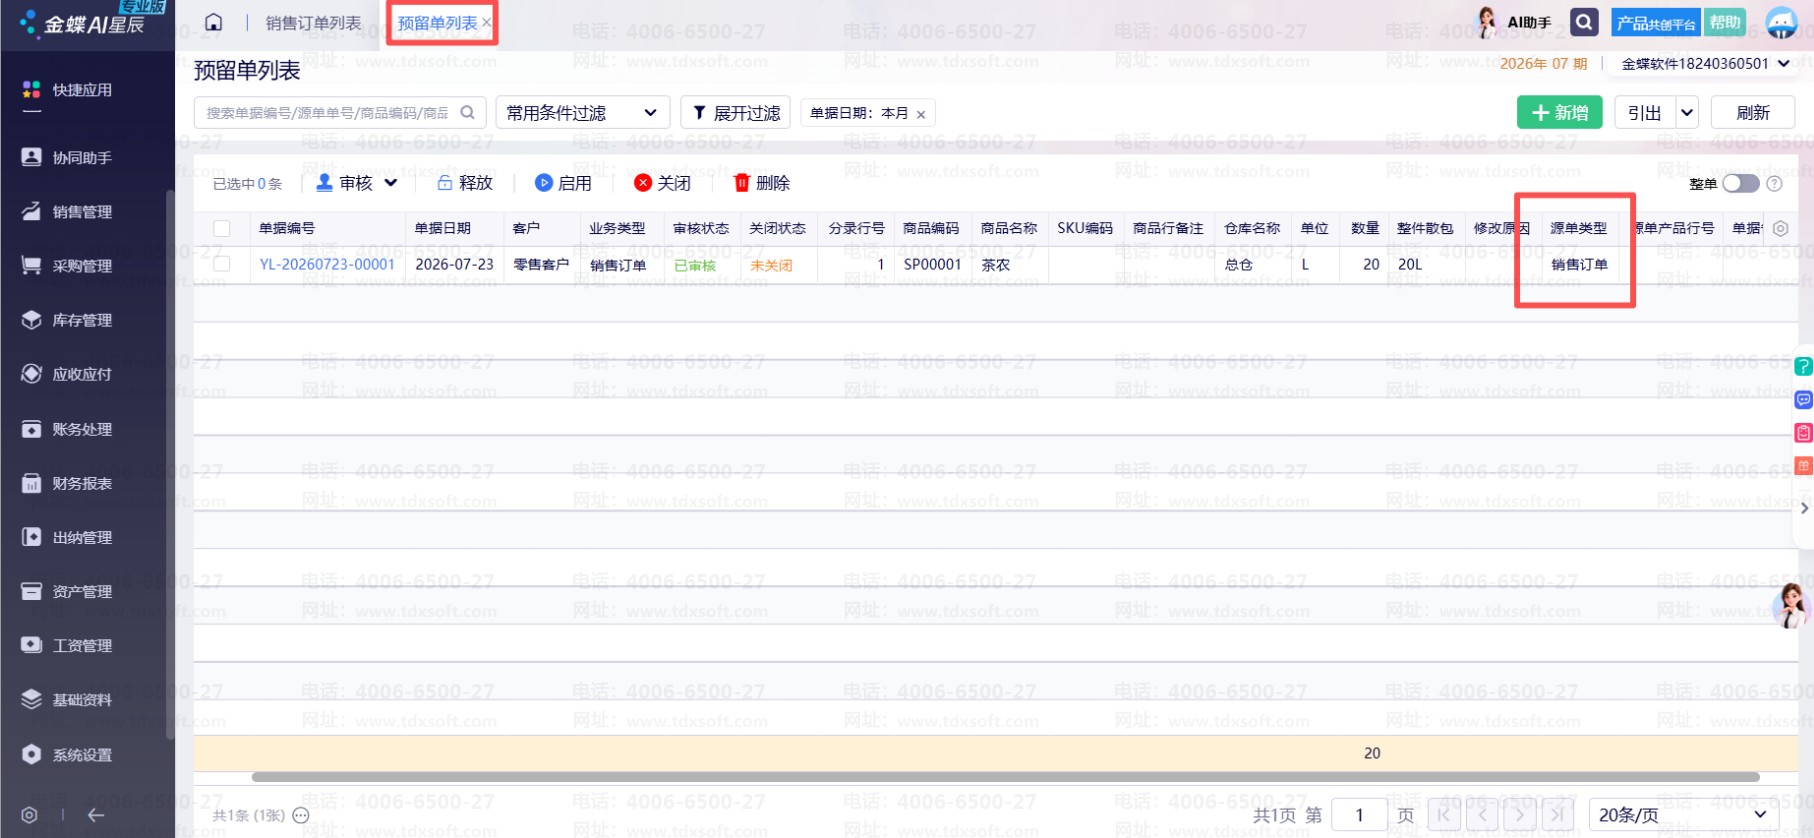Open the home page icon tab
The image size is (1814, 838).
pos(213,22)
